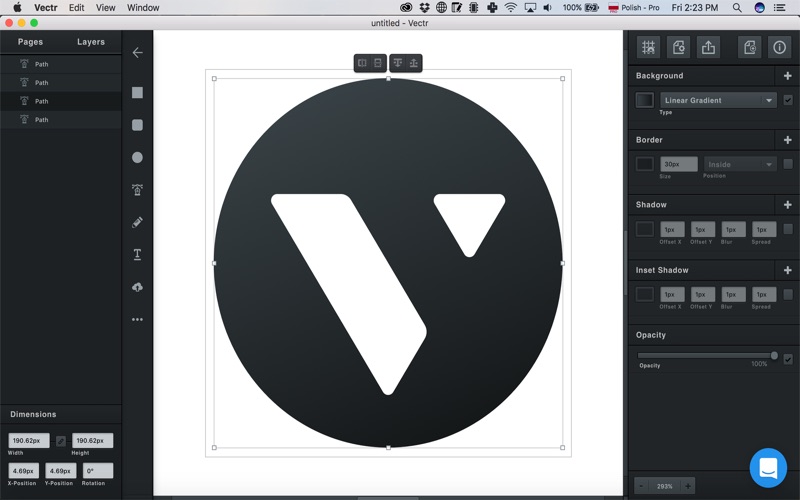800x500 pixels.
Task: Click the flip vertical icon above the canvas
Action: click(x=378, y=63)
